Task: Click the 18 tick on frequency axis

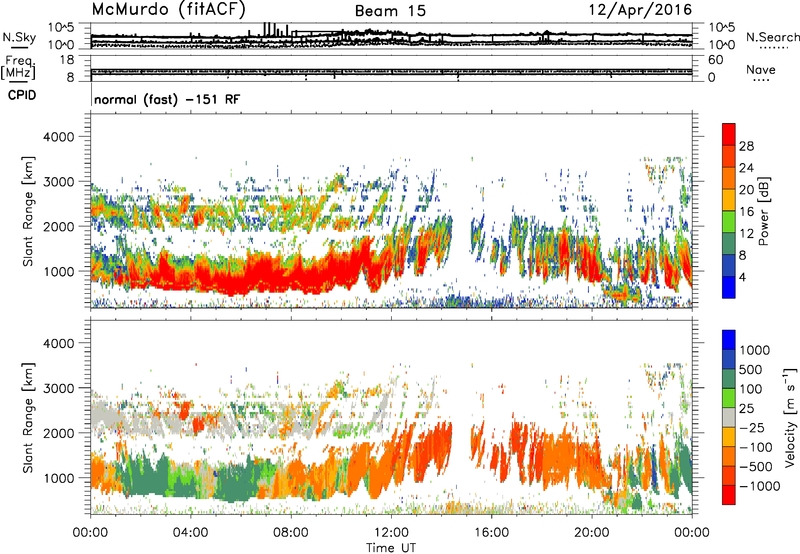Action: click(x=67, y=60)
